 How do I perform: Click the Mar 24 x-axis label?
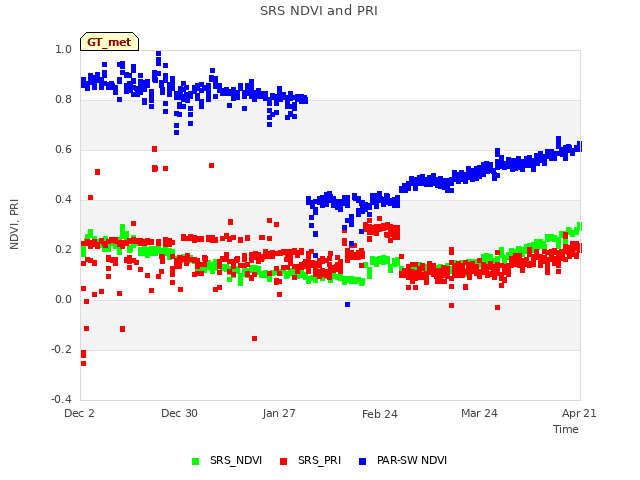479,413
